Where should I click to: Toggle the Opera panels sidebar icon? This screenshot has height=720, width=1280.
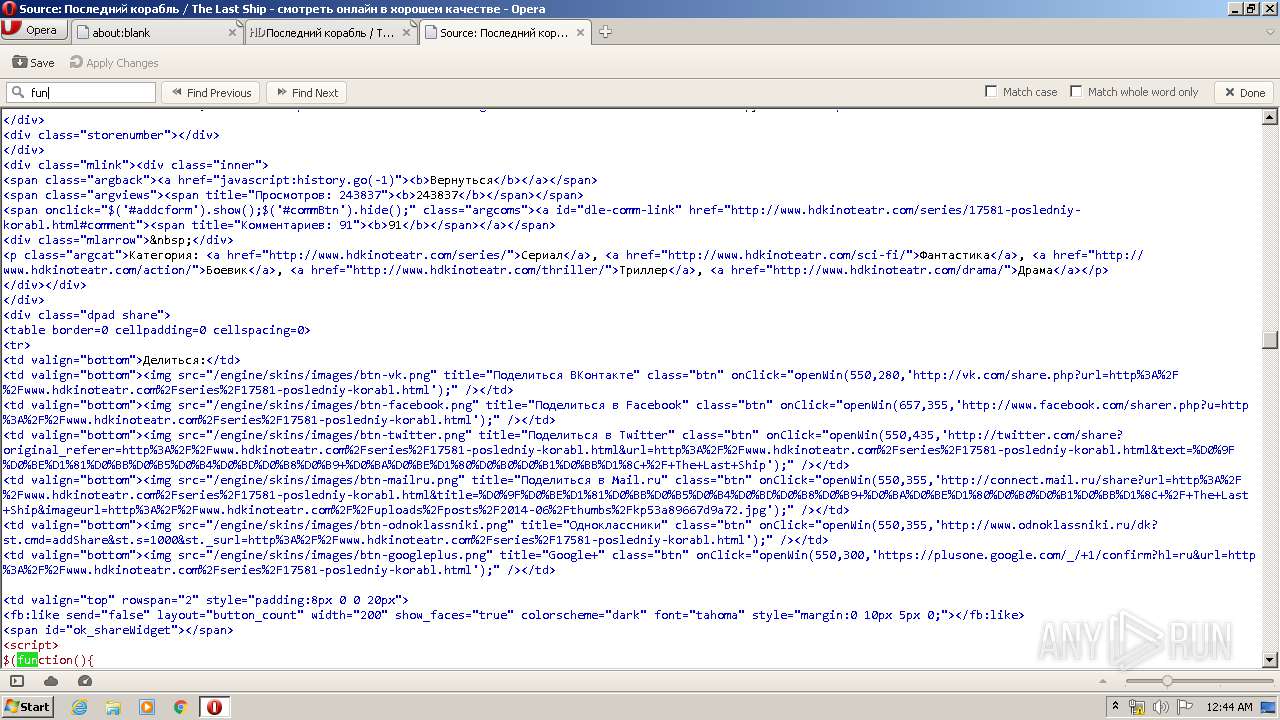tap(17, 681)
